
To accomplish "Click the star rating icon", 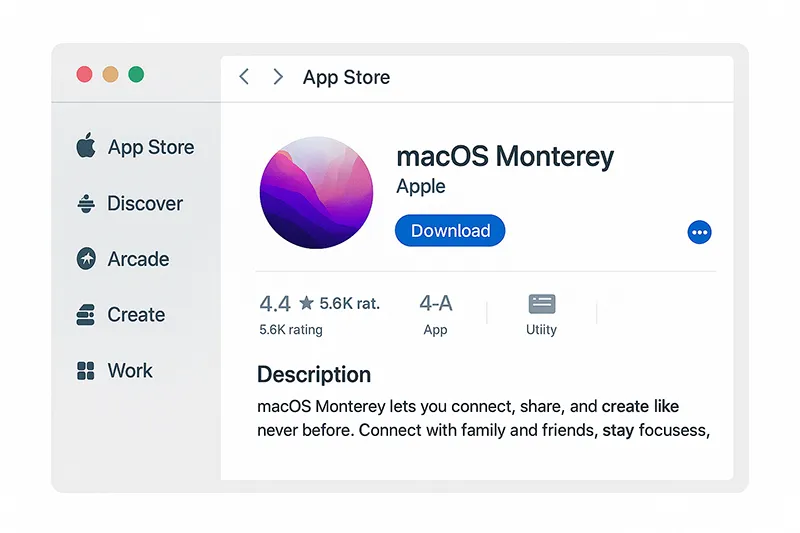I will (306, 303).
